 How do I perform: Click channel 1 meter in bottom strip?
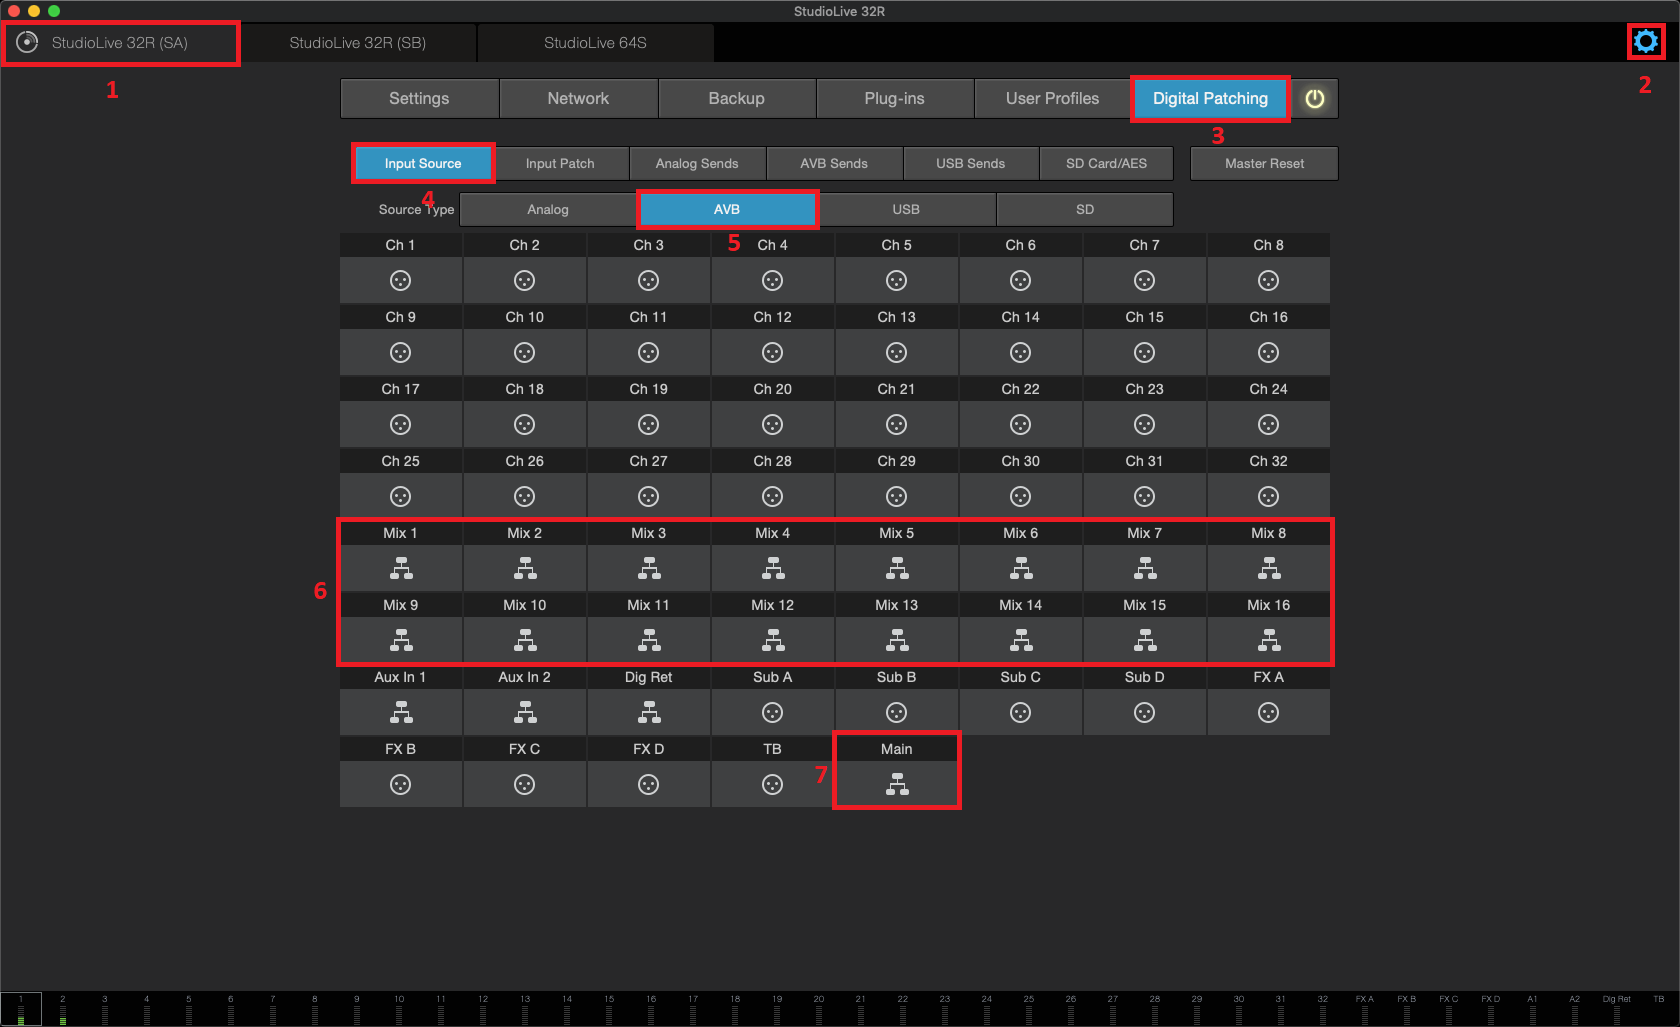(x=21, y=1009)
